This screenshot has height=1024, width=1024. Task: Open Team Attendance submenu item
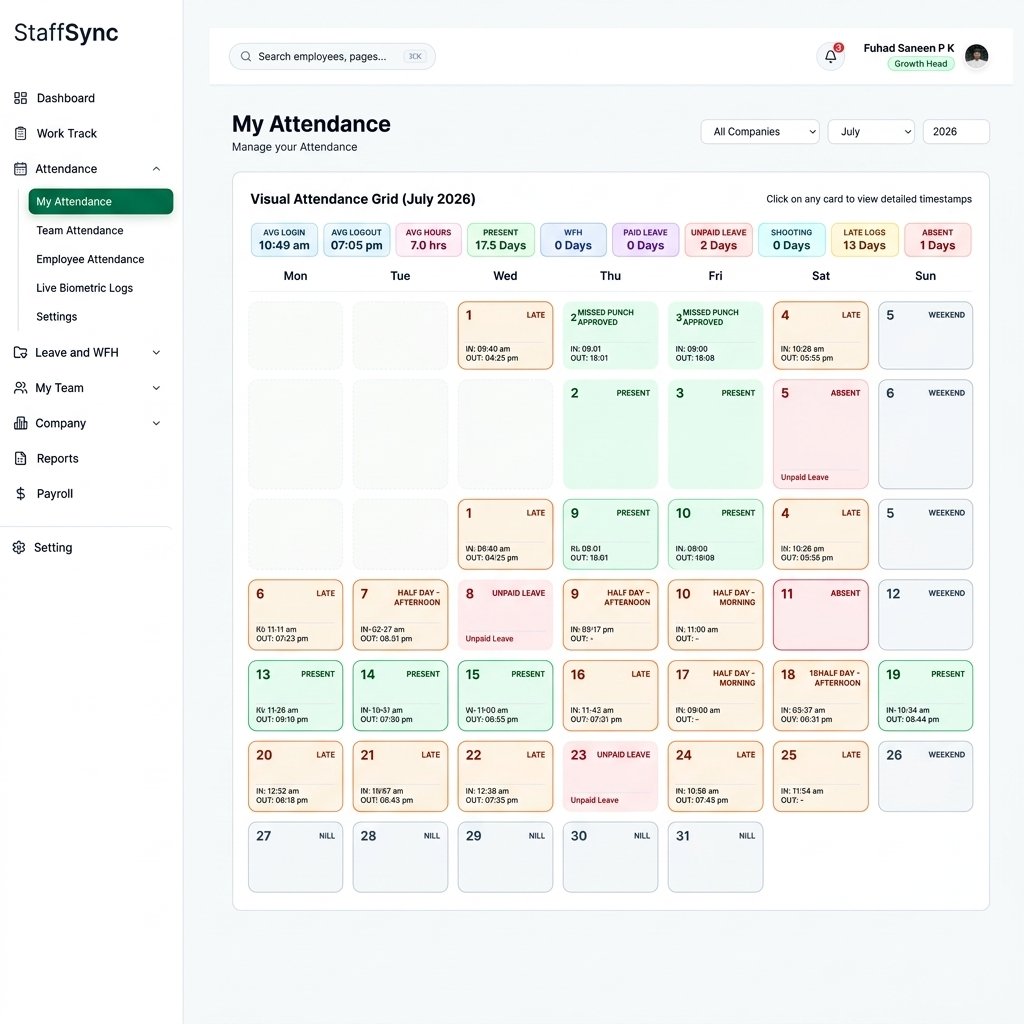click(x=80, y=231)
